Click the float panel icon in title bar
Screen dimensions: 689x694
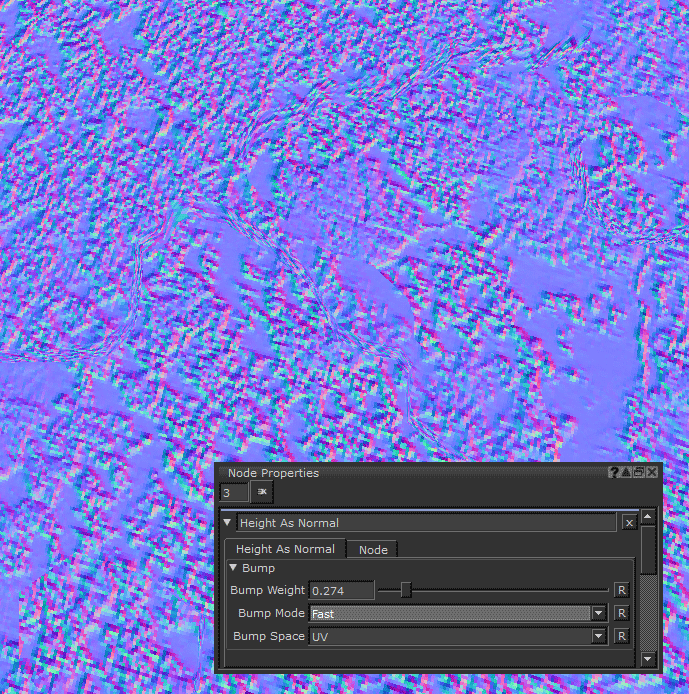[x=639, y=472]
